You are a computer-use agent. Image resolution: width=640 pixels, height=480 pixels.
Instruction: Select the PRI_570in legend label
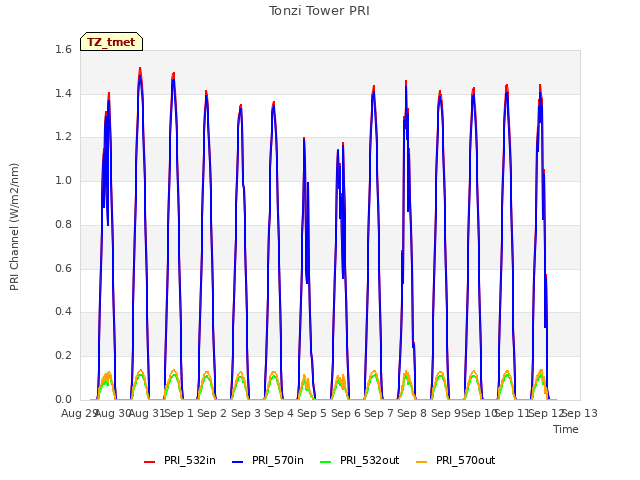click(278, 460)
